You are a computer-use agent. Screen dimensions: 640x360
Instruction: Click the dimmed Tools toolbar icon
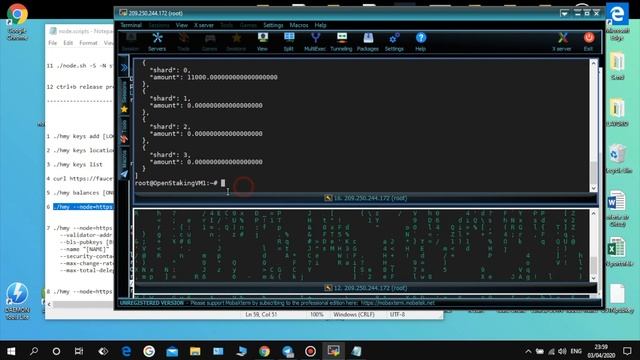pyautogui.click(x=183, y=42)
